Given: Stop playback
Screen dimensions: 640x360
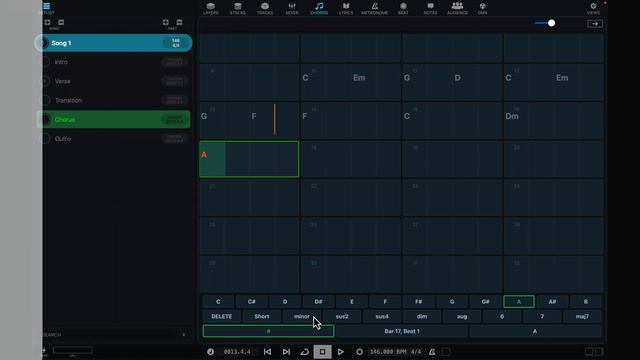Looking at the screenshot, I should [x=322, y=351].
